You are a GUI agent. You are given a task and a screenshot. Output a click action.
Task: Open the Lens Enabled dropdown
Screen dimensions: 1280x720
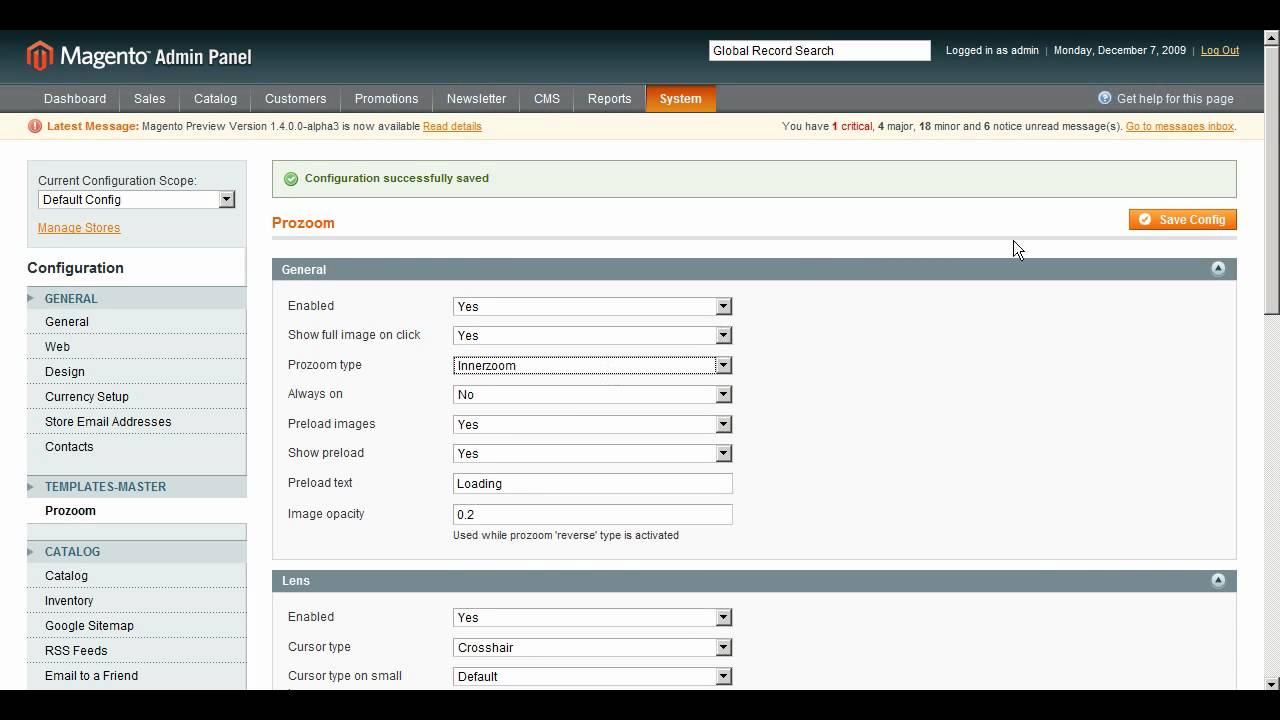(593, 617)
